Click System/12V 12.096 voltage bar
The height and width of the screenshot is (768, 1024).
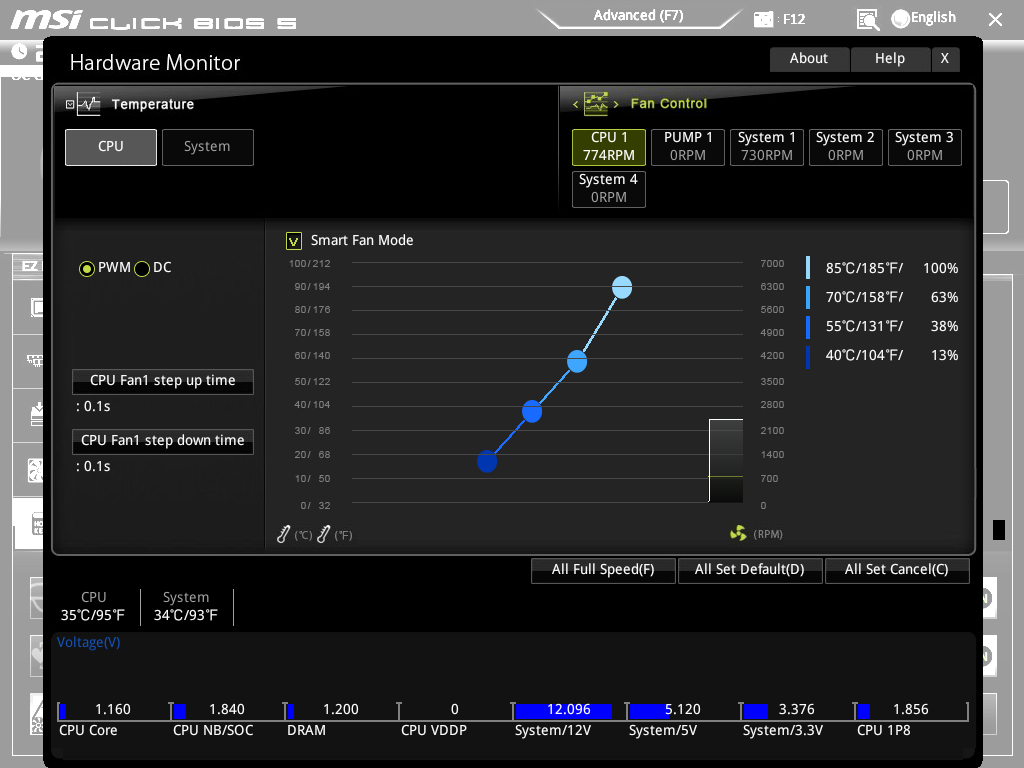click(569, 710)
